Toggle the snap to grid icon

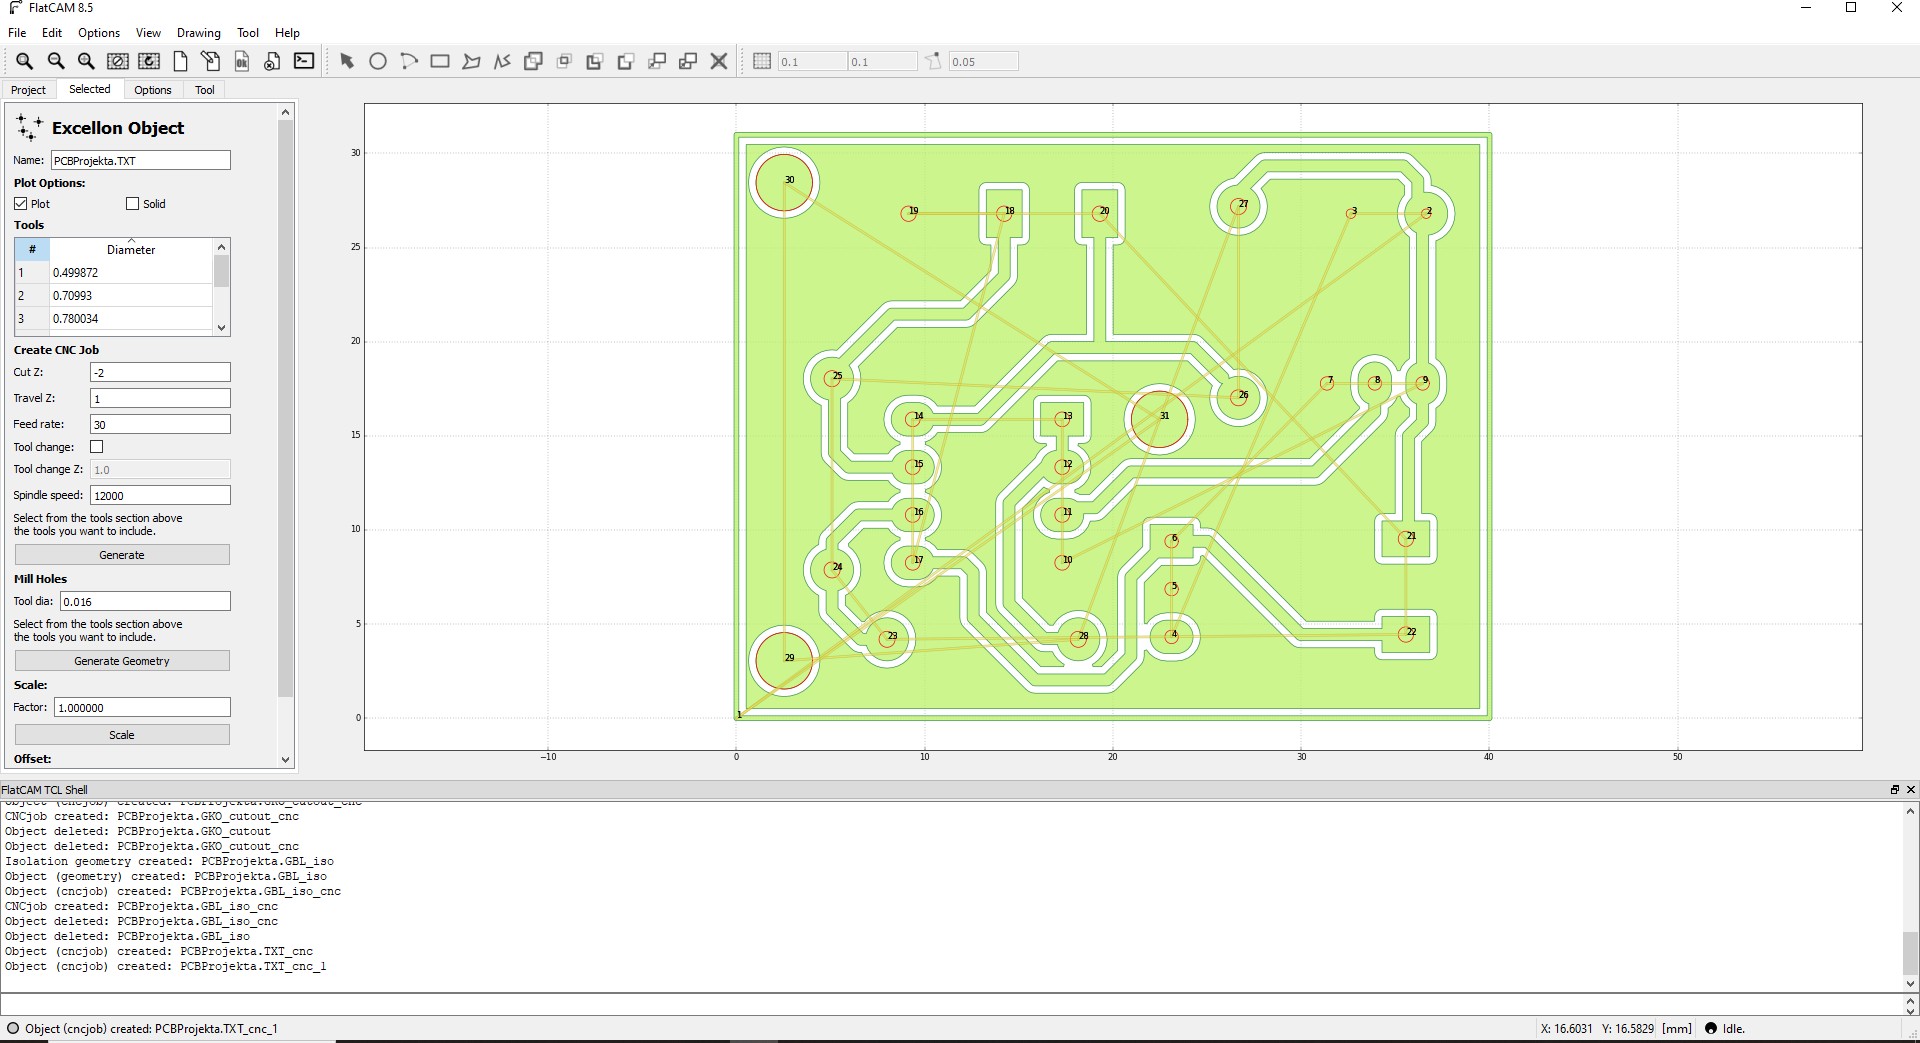click(762, 61)
